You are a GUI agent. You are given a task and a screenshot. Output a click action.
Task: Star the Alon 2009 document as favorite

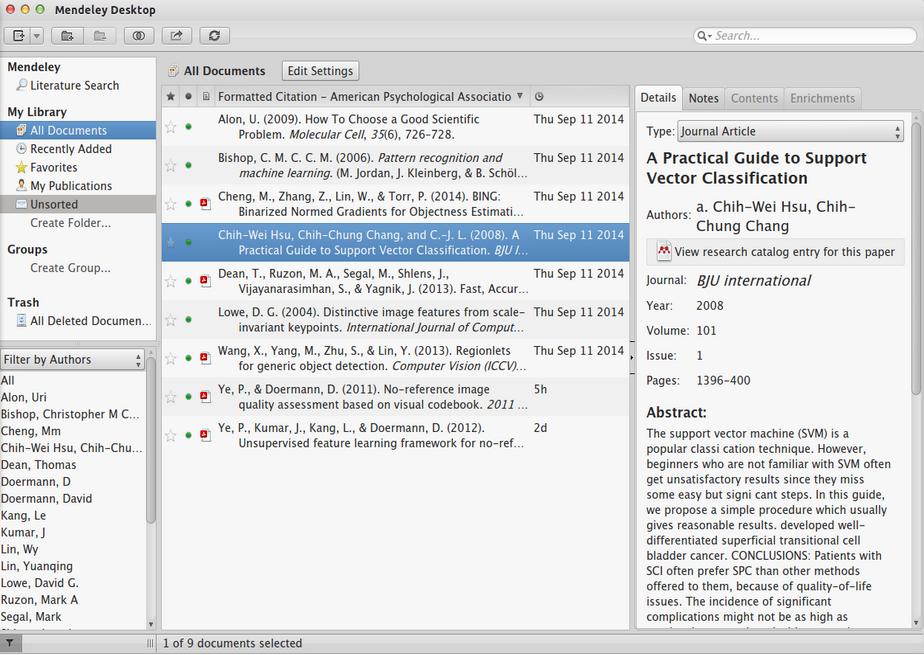171,127
